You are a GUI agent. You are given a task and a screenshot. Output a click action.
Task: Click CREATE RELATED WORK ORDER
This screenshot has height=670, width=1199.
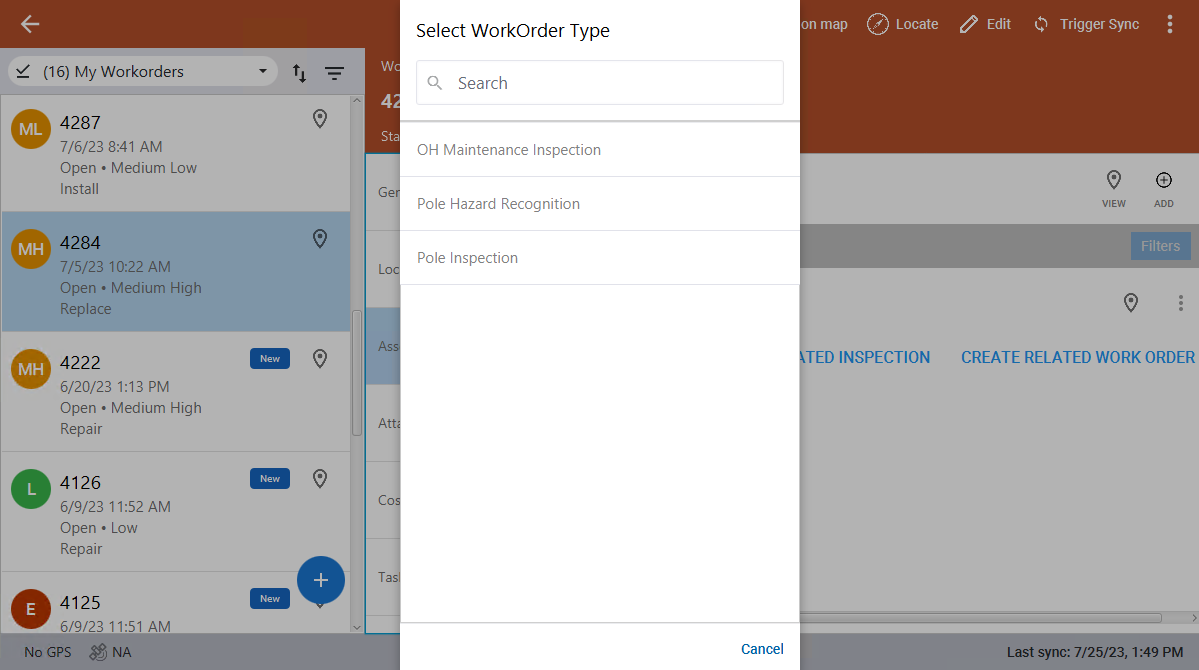pyautogui.click(x=1077, y=357)
